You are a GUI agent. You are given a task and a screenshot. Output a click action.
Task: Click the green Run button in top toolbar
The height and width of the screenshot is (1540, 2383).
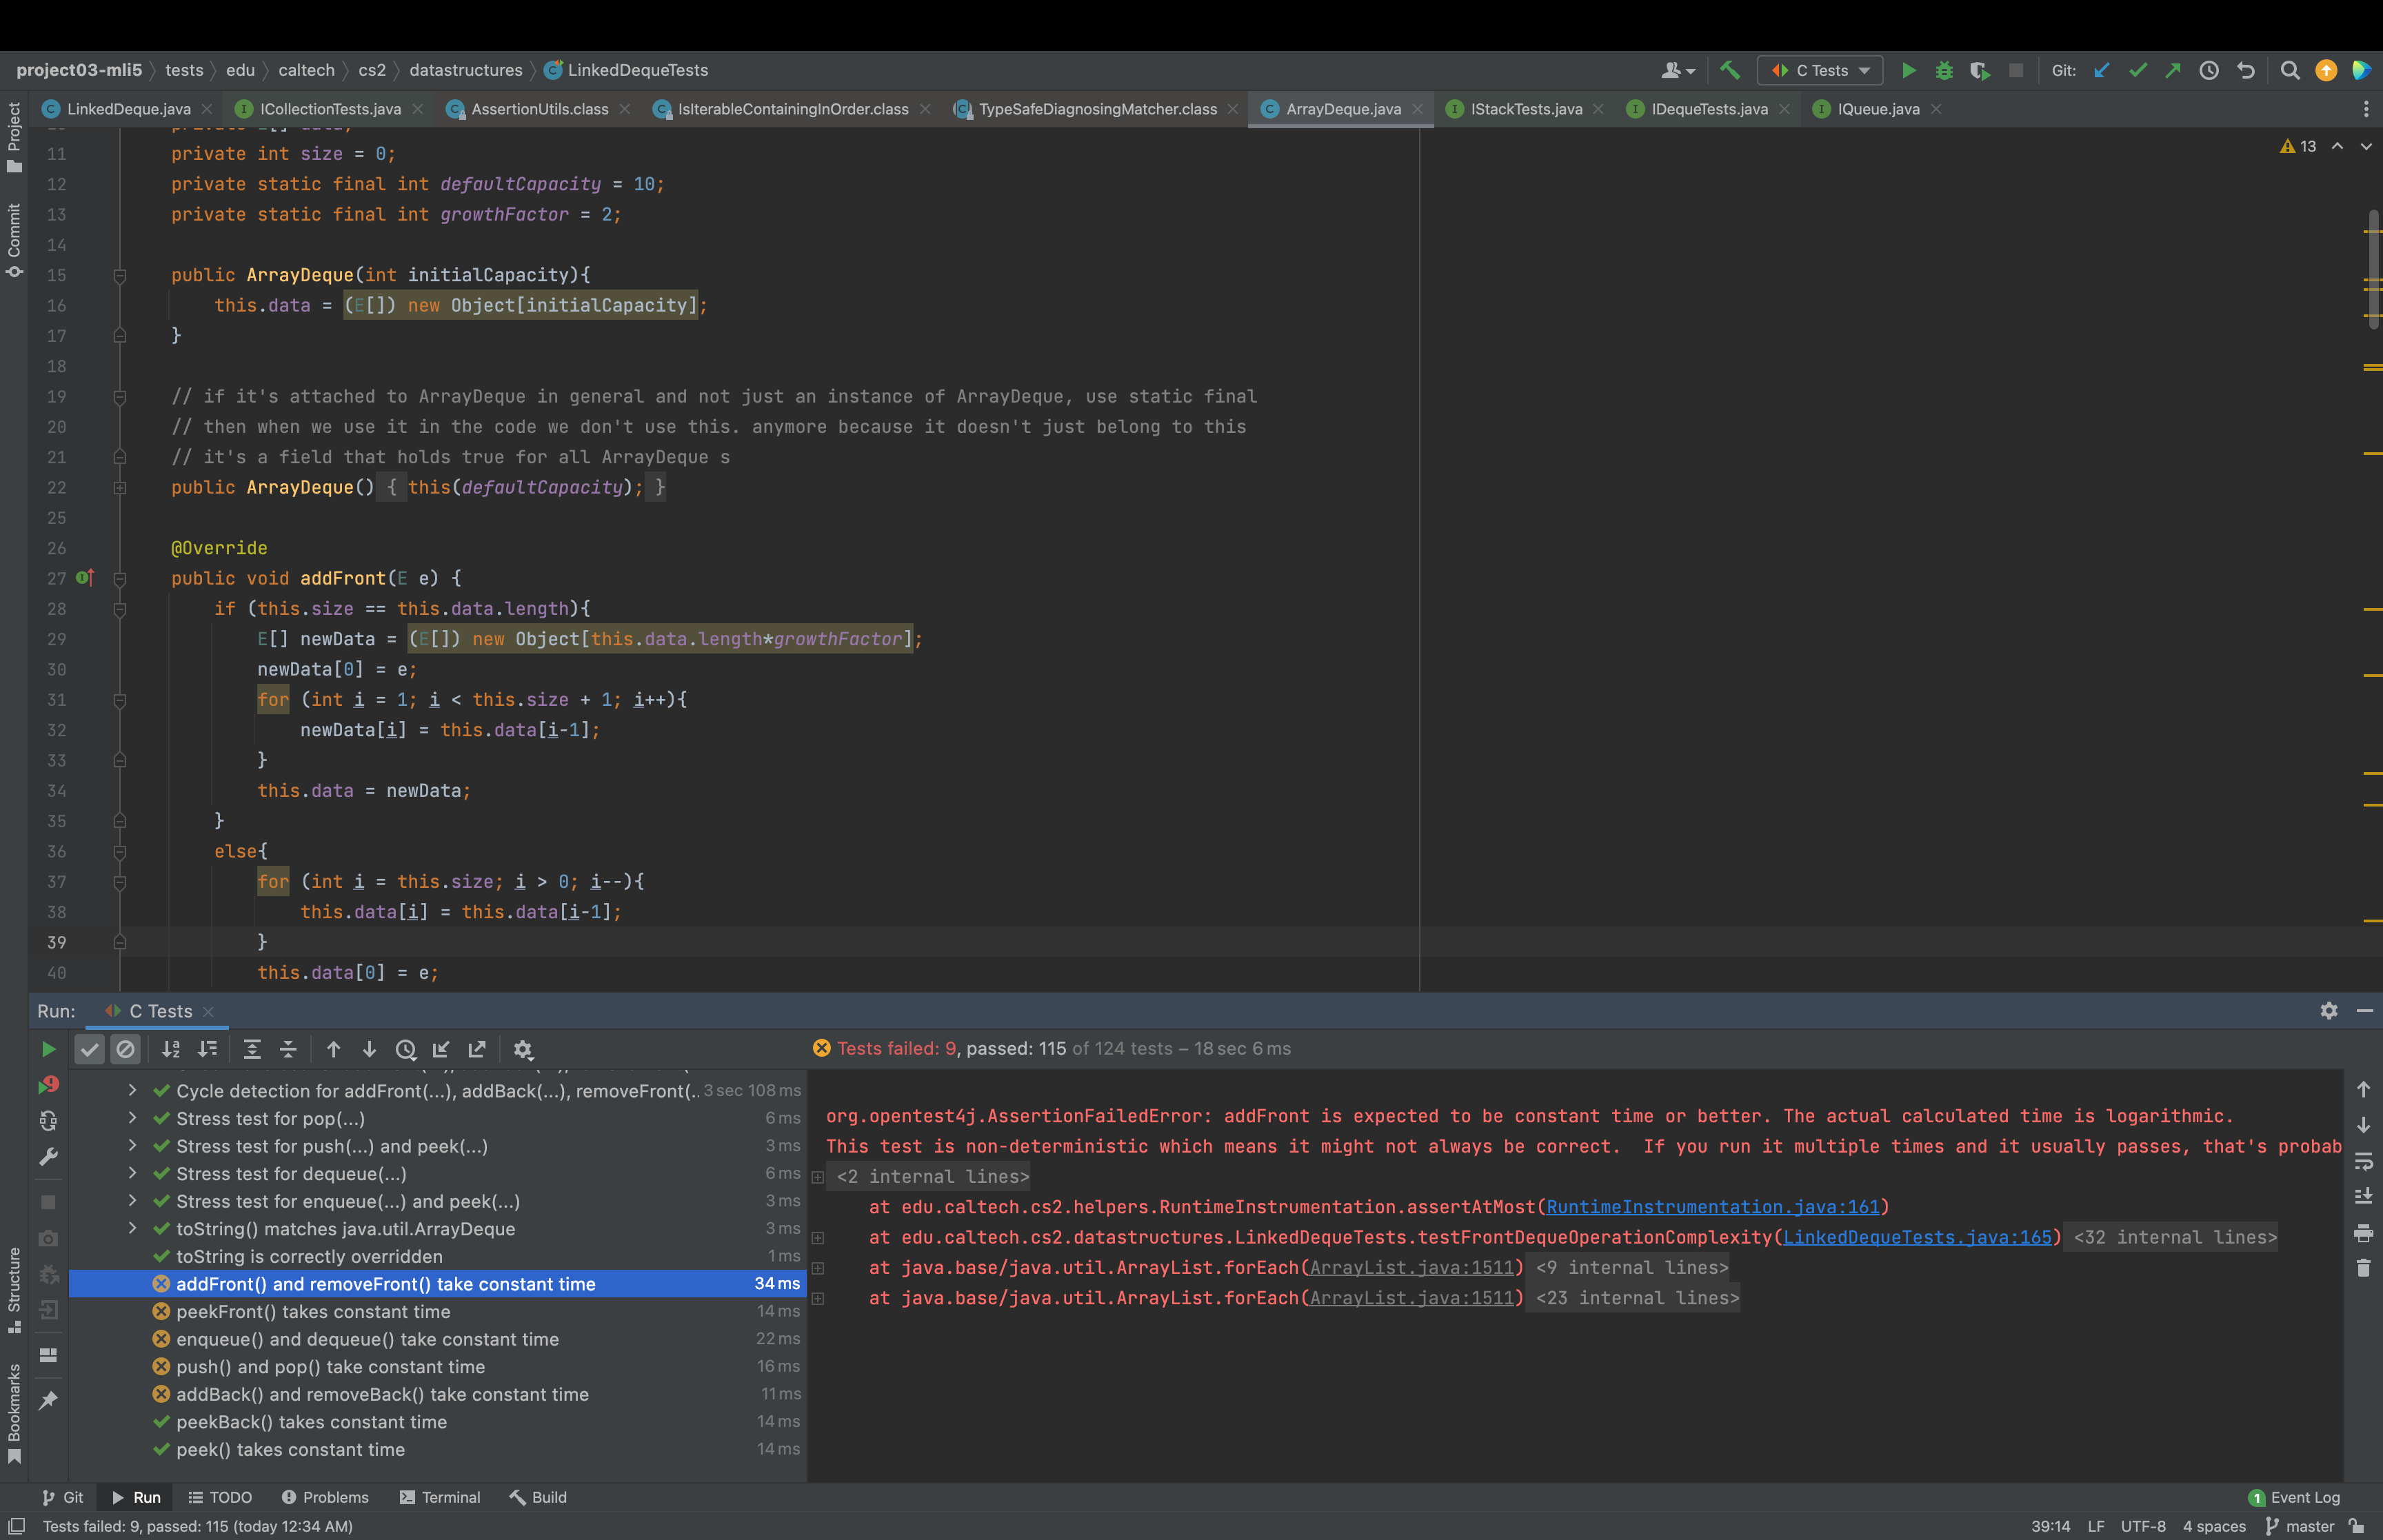[1908, 70]
